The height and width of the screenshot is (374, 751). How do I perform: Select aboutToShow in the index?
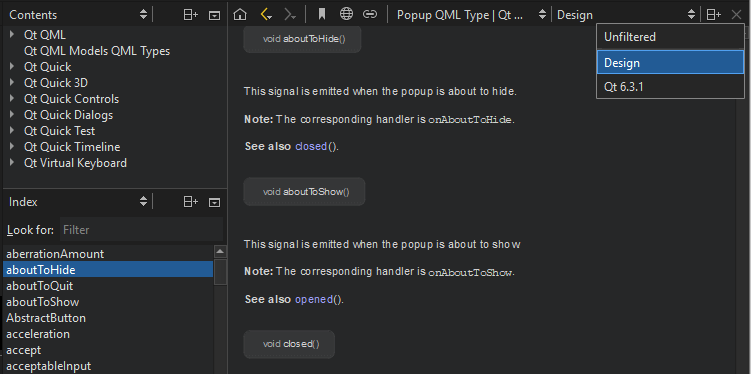coord(108,302)
